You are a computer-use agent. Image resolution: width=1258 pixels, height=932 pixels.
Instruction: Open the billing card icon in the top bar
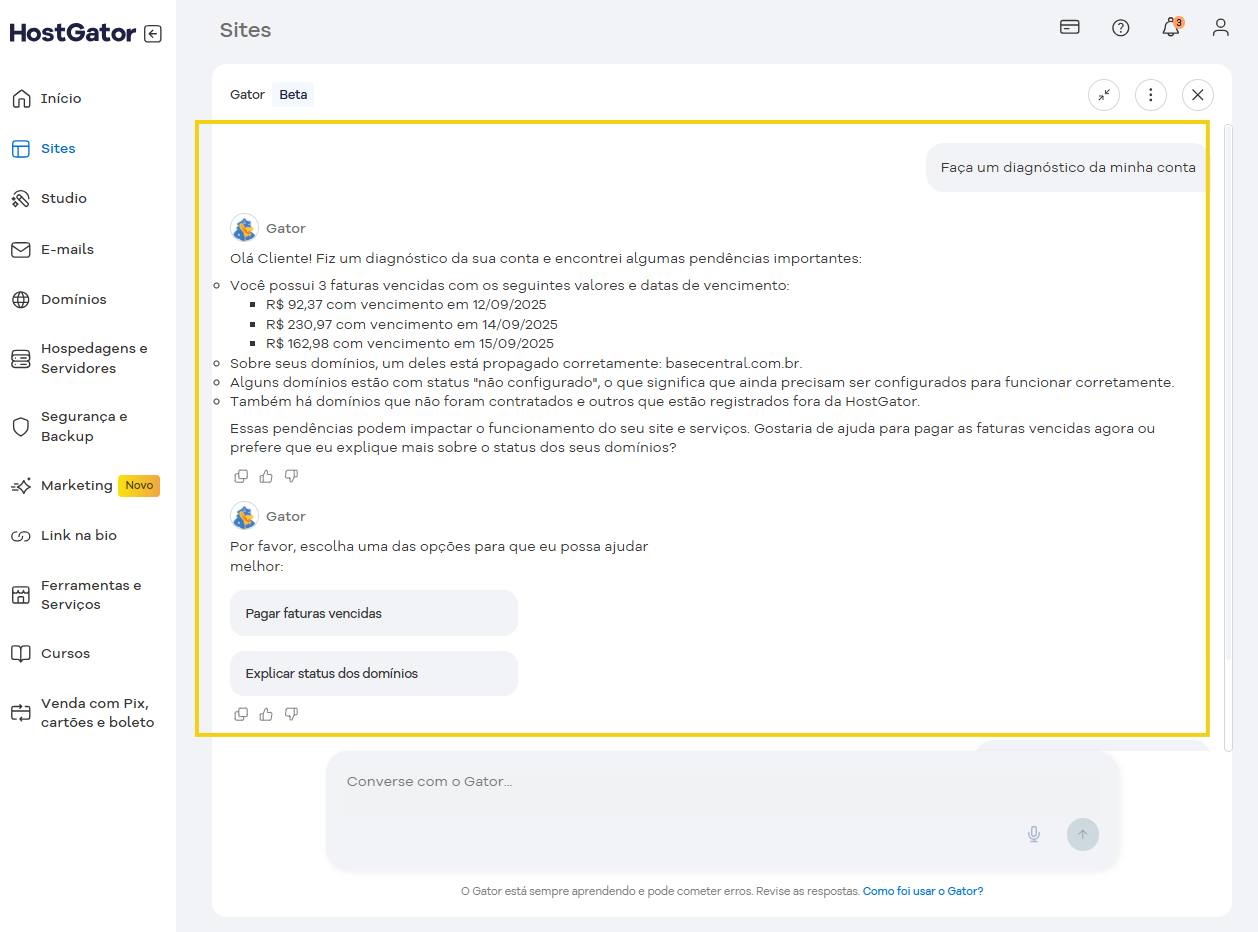[1069, 28]
